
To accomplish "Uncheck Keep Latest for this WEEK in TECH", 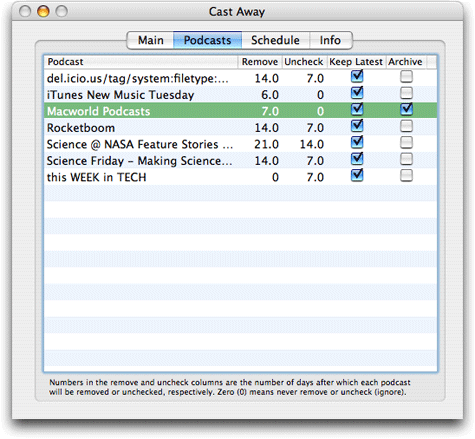I will 357,175.
